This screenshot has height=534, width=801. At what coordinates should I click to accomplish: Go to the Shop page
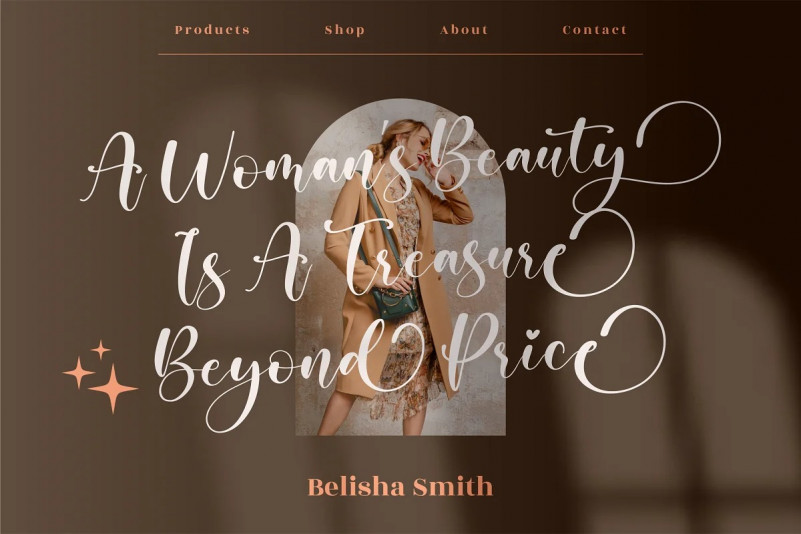345,30
